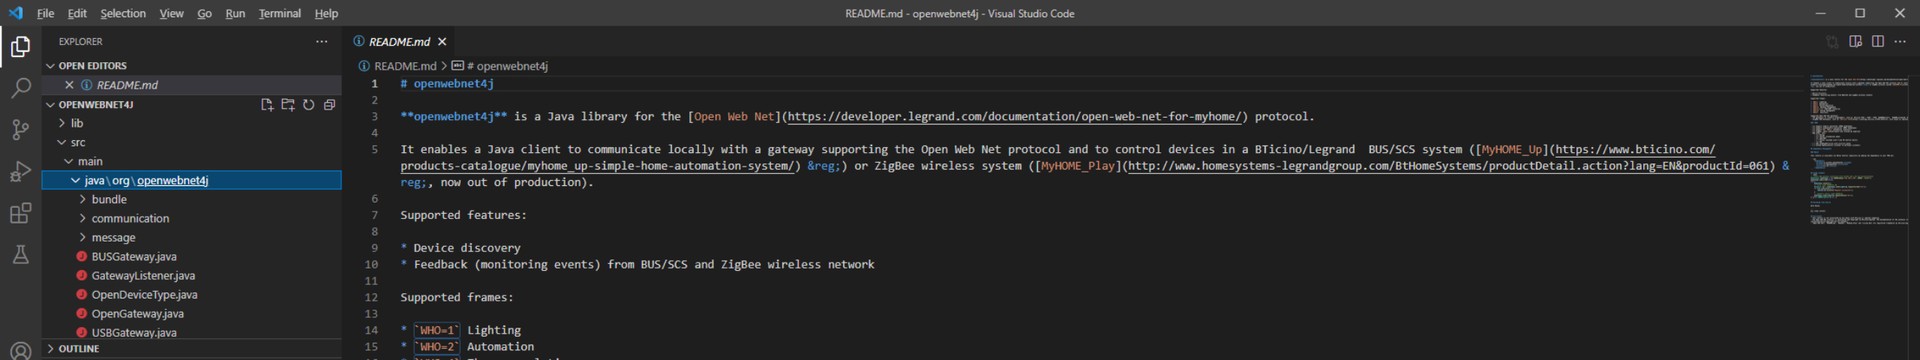Open OpenGateway.java file
The image size is (1920, 360).
[137, 313]
